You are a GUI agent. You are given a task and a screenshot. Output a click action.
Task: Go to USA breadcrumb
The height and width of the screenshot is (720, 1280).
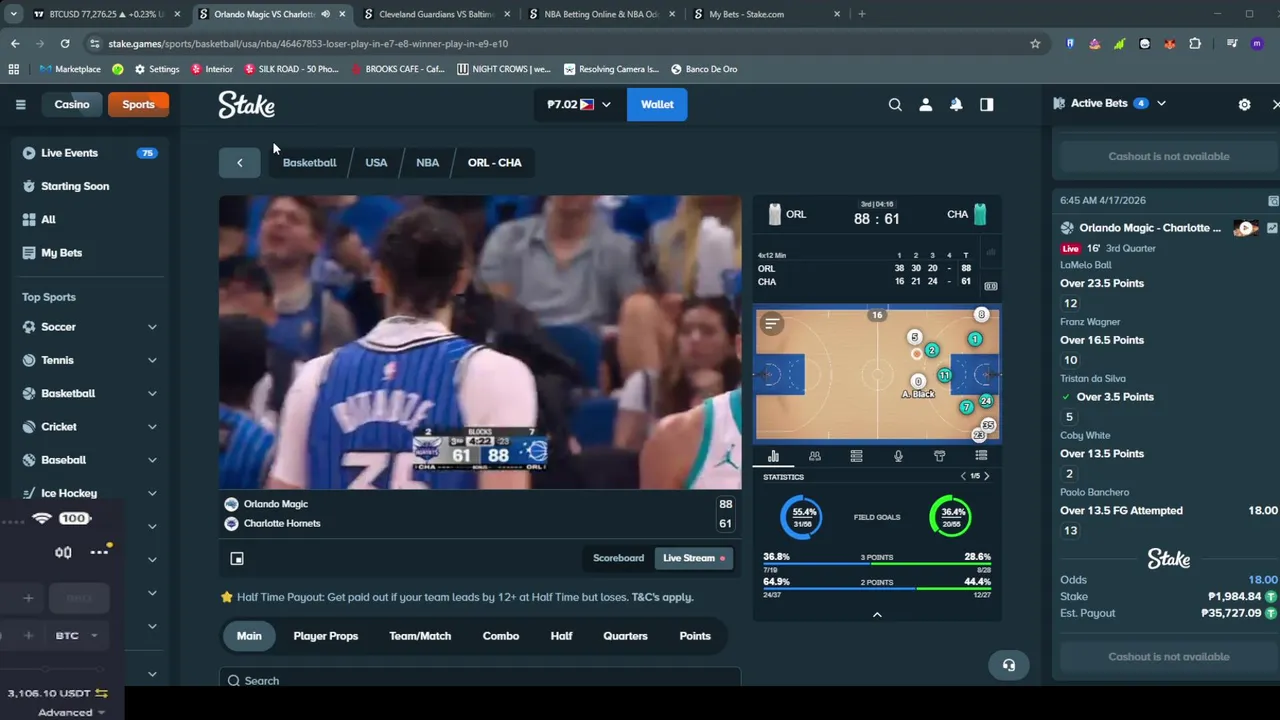[x=376, y=162]
